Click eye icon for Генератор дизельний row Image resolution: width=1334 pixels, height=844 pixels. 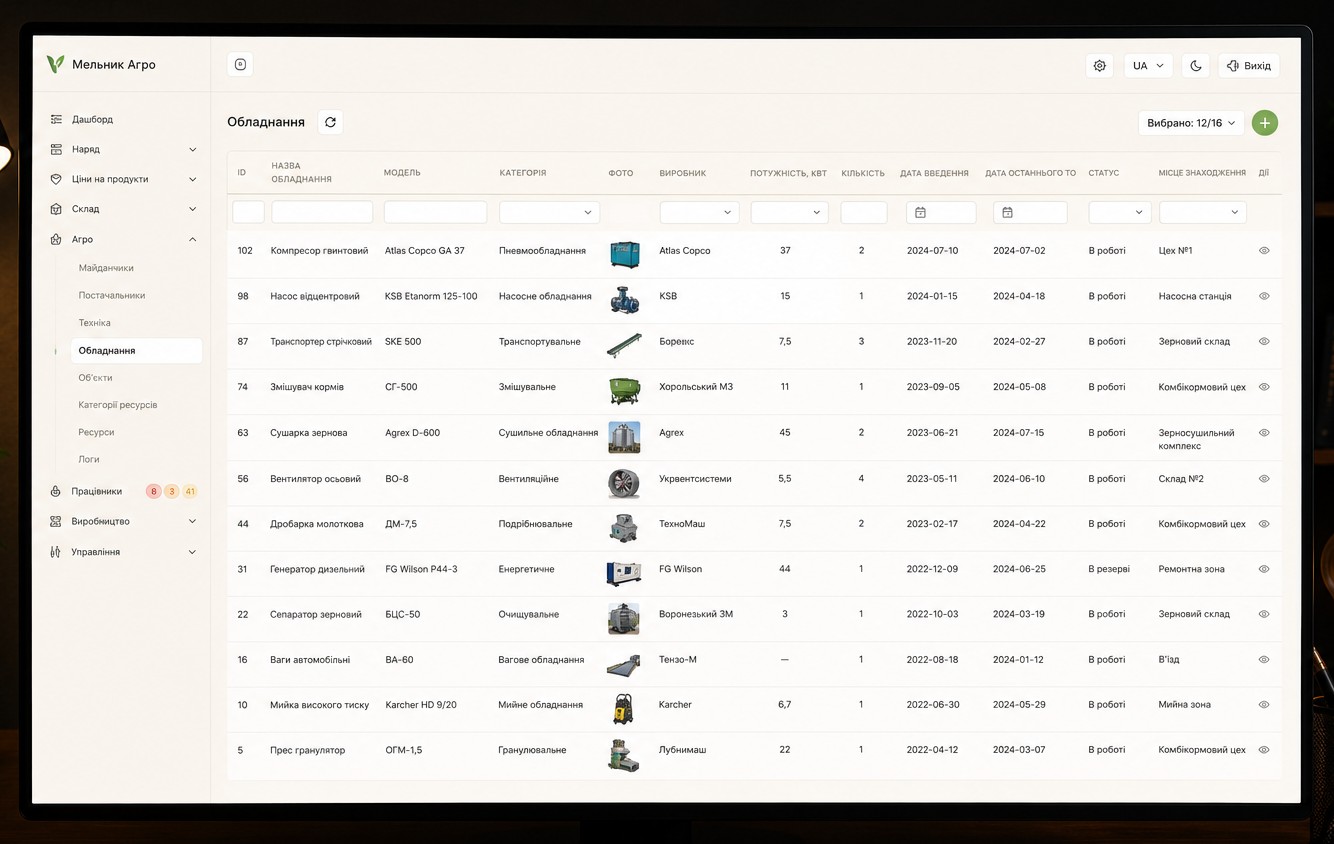(x=1264, y=569)
